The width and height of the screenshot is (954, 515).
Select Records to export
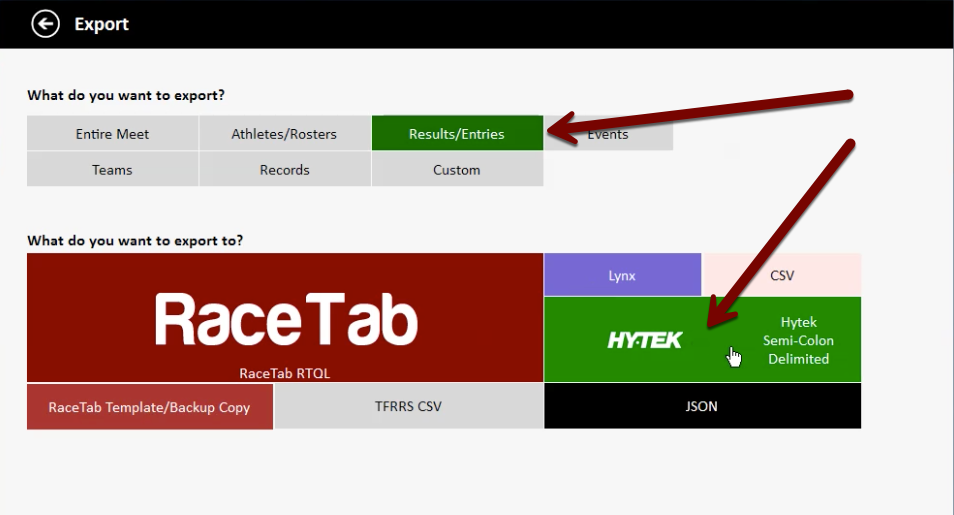[284, 169]
